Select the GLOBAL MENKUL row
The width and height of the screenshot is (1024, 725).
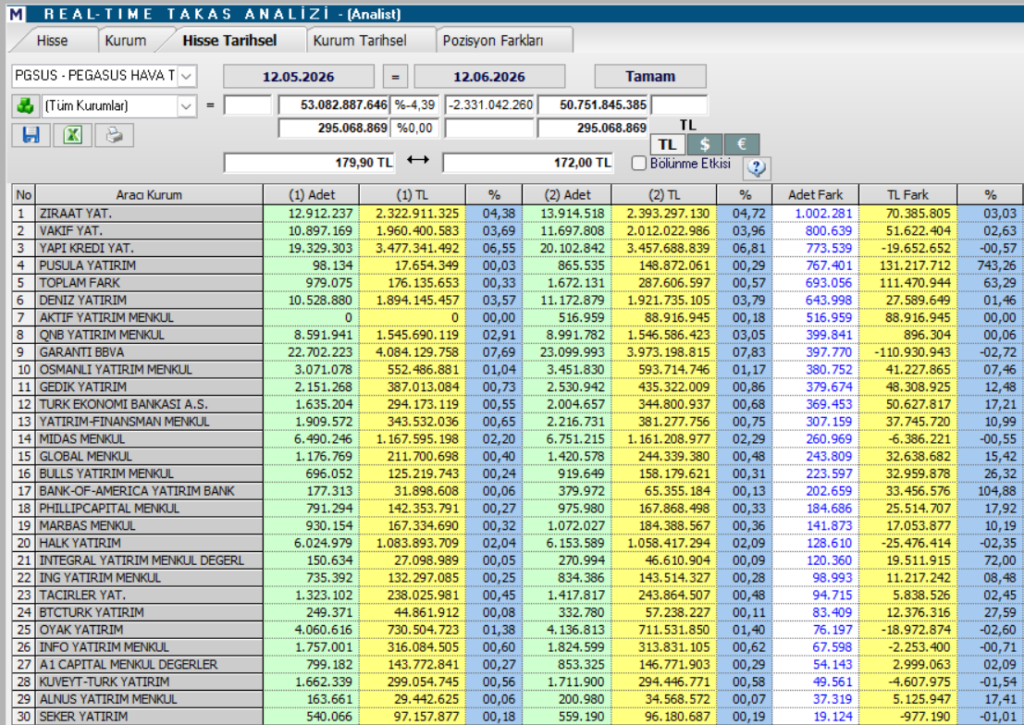click(517, 456)
